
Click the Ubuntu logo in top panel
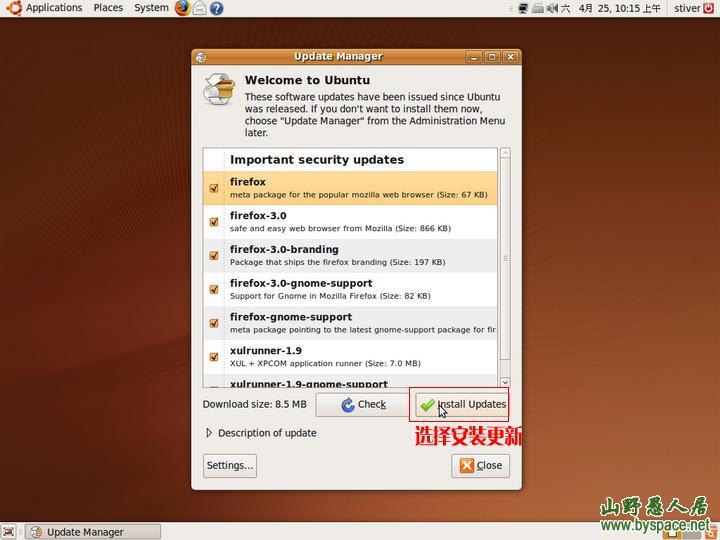click(13, 8)
